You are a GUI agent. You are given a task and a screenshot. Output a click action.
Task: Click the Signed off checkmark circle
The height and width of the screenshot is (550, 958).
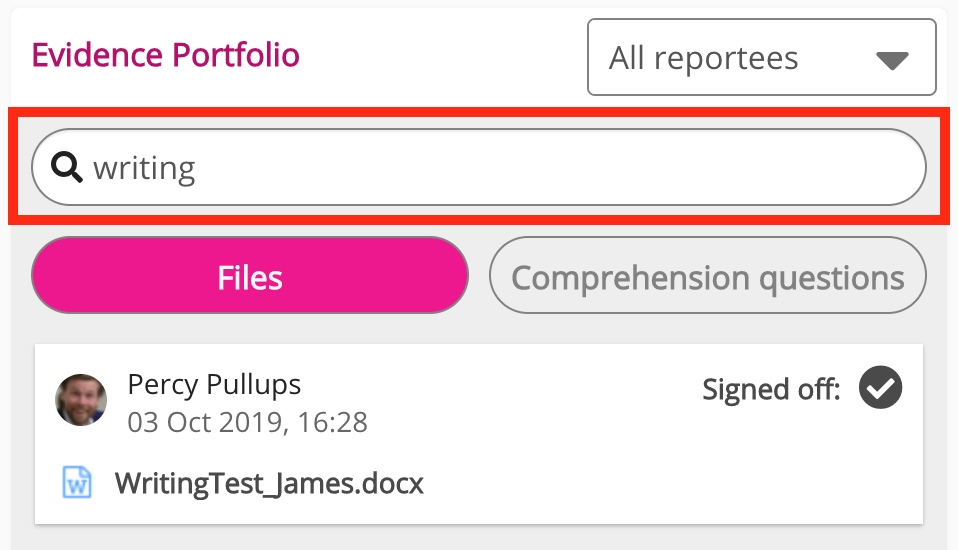click(880, 388)
